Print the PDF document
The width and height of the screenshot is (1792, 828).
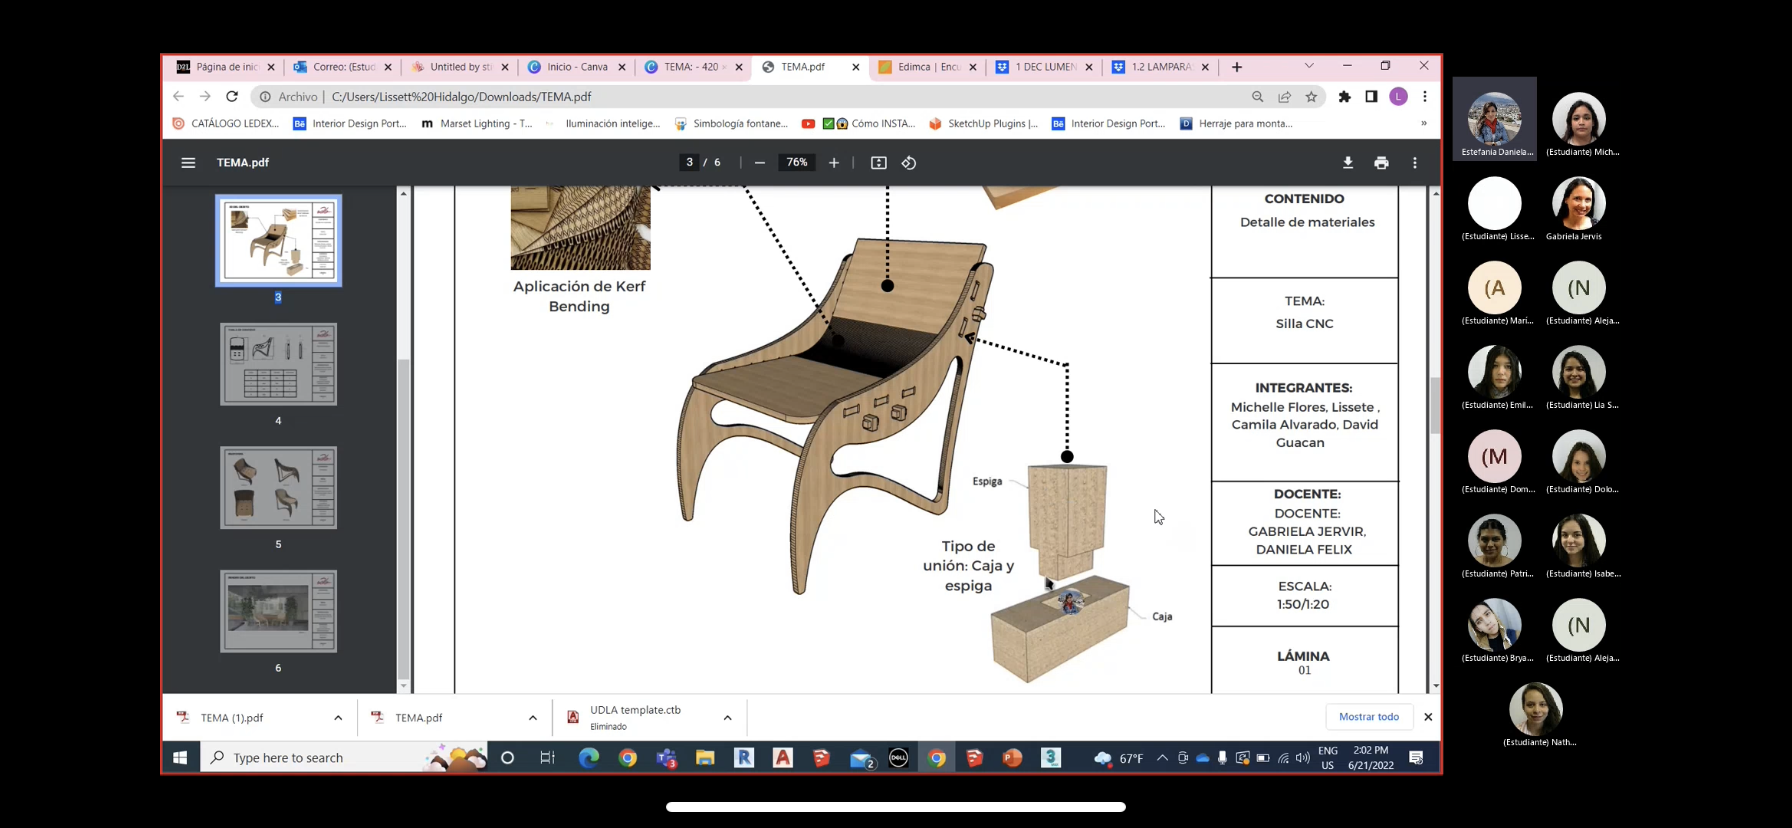tap(1381, 163)
